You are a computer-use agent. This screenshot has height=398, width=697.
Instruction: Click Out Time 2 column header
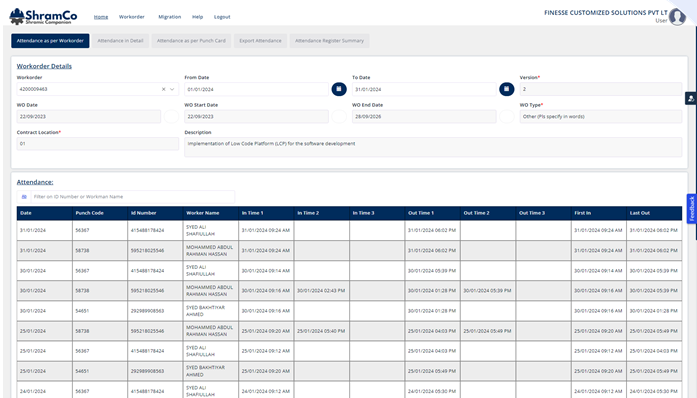tap(488, 213)
